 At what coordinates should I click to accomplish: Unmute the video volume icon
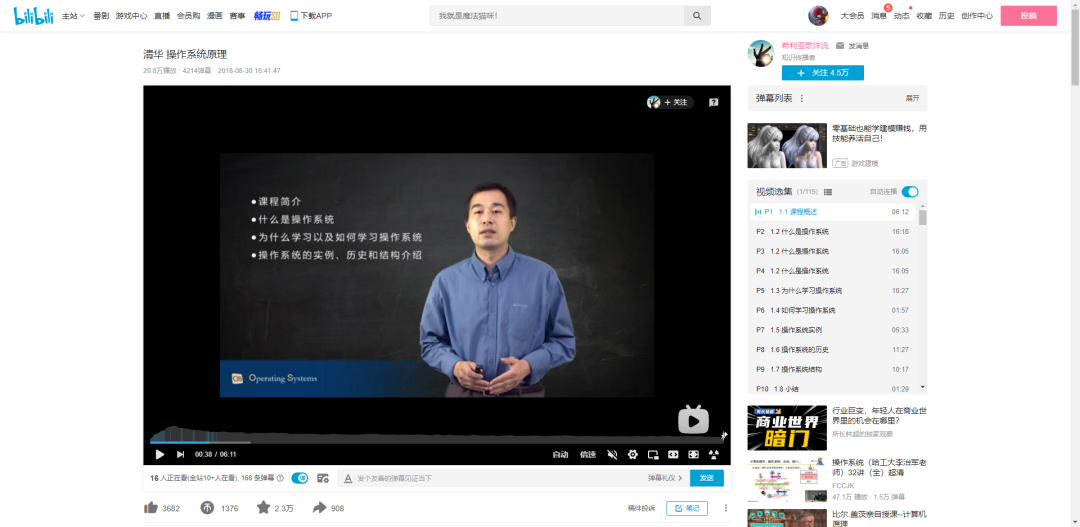point(612,455)
